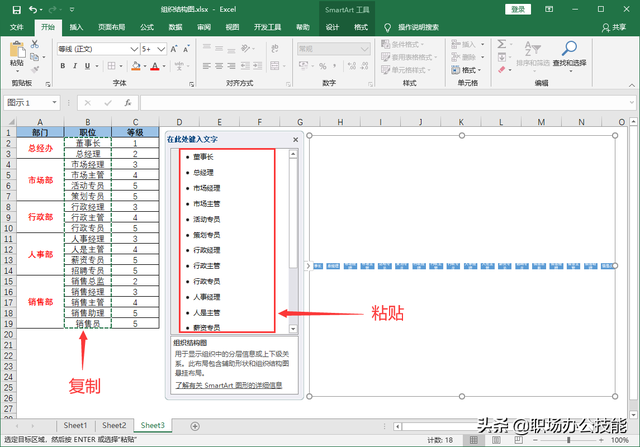
Task: Switch to Sheet1 tab
Action: 75,425
